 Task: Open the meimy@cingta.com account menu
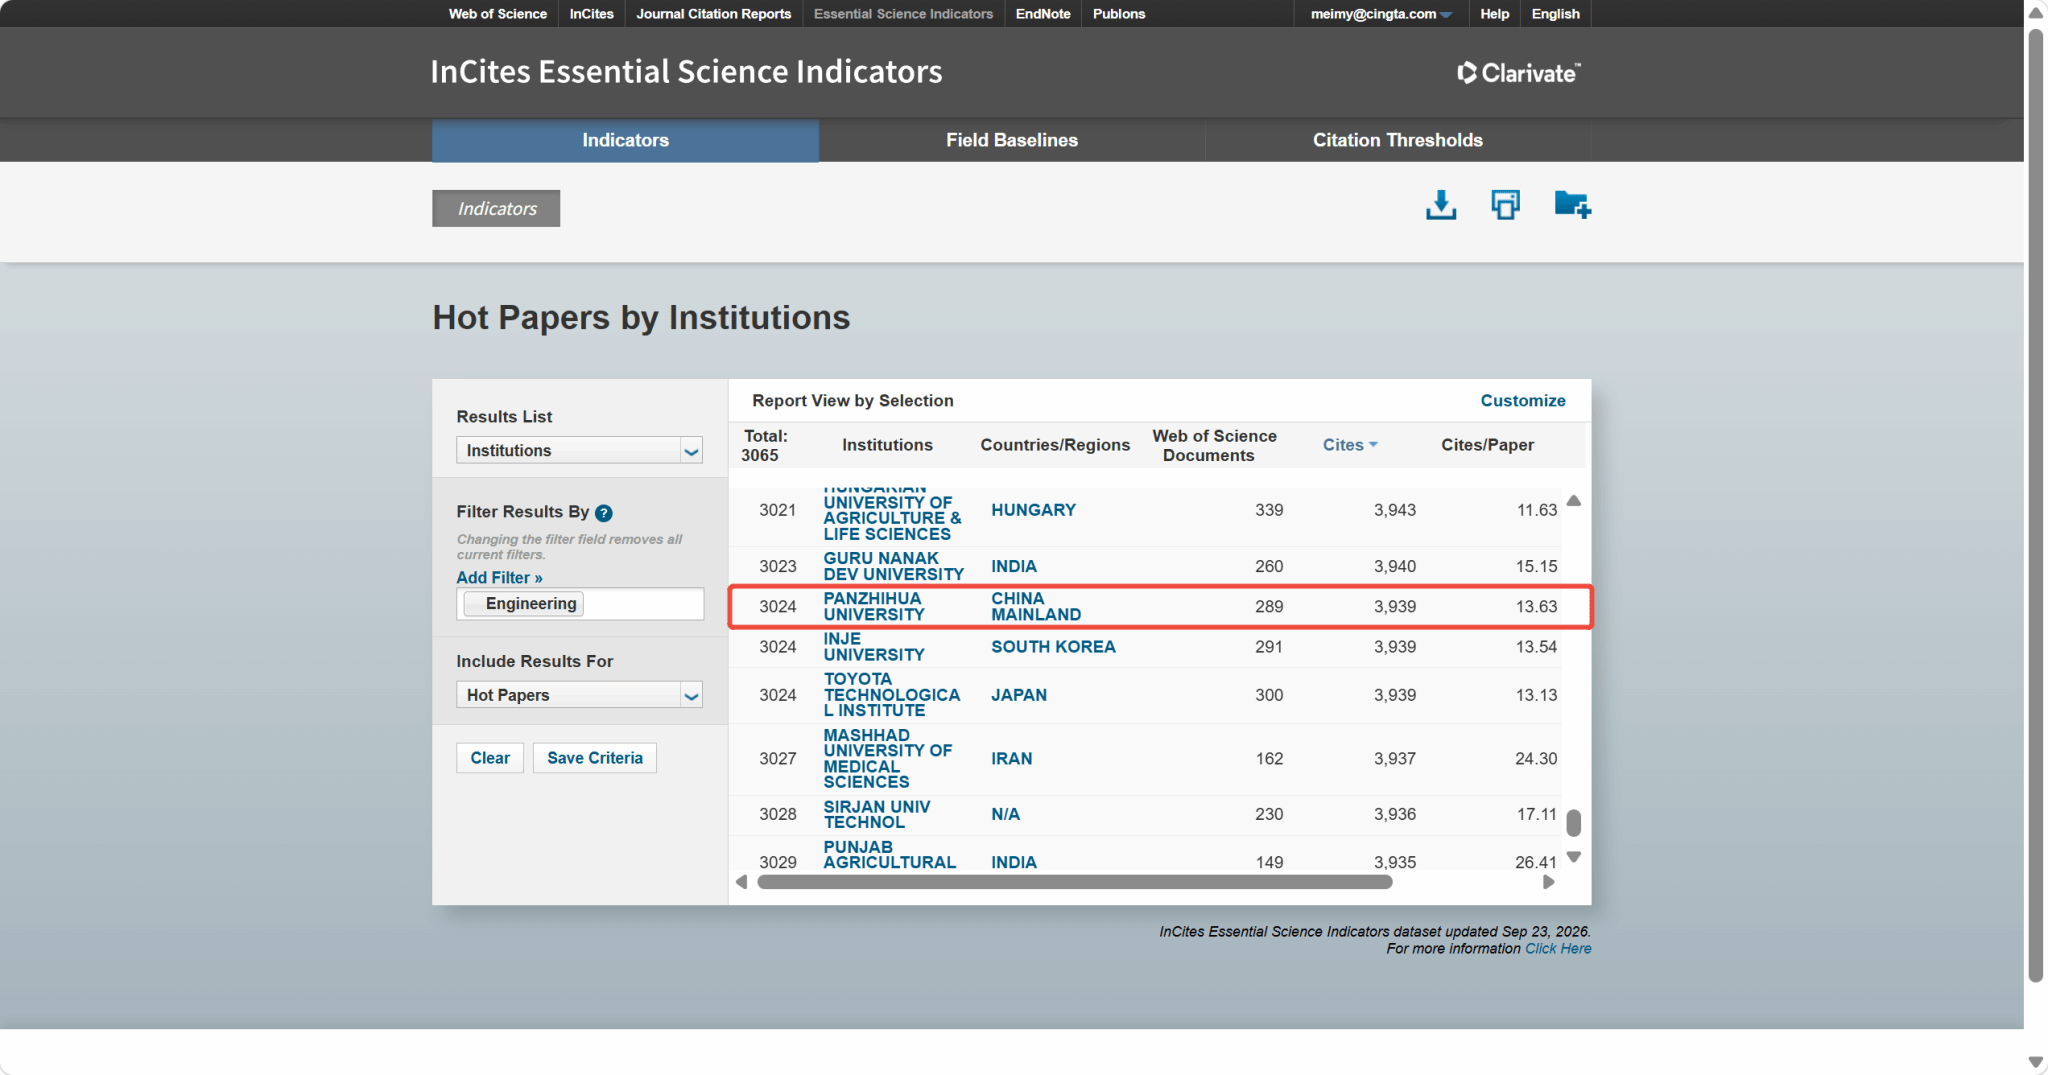pyautogui.click(x=1380, y=14)
